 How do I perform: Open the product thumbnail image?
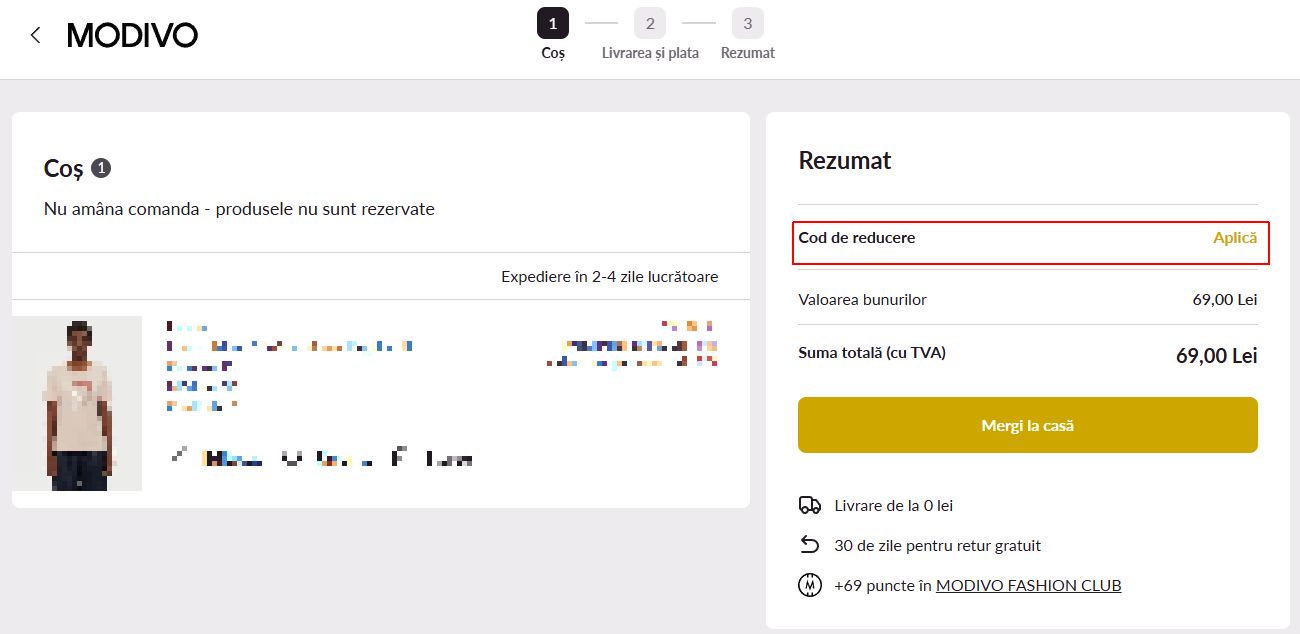(x=77, y=403)
